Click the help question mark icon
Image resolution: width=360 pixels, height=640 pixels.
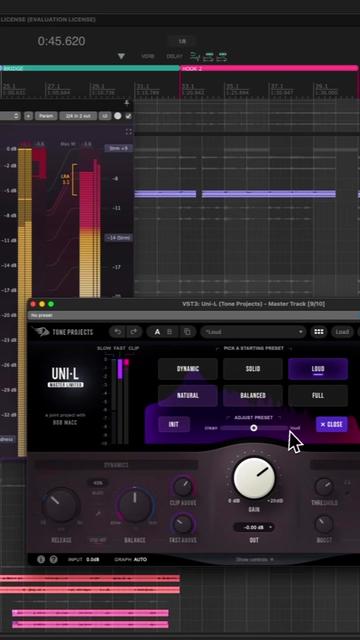point(53,559)
